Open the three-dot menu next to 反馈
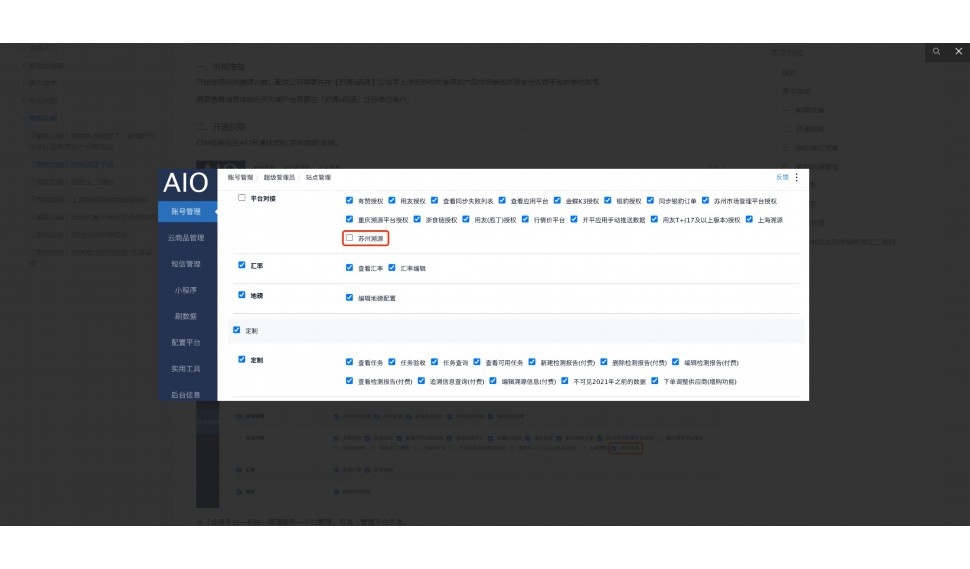970x569 pixels. (797, 178)
